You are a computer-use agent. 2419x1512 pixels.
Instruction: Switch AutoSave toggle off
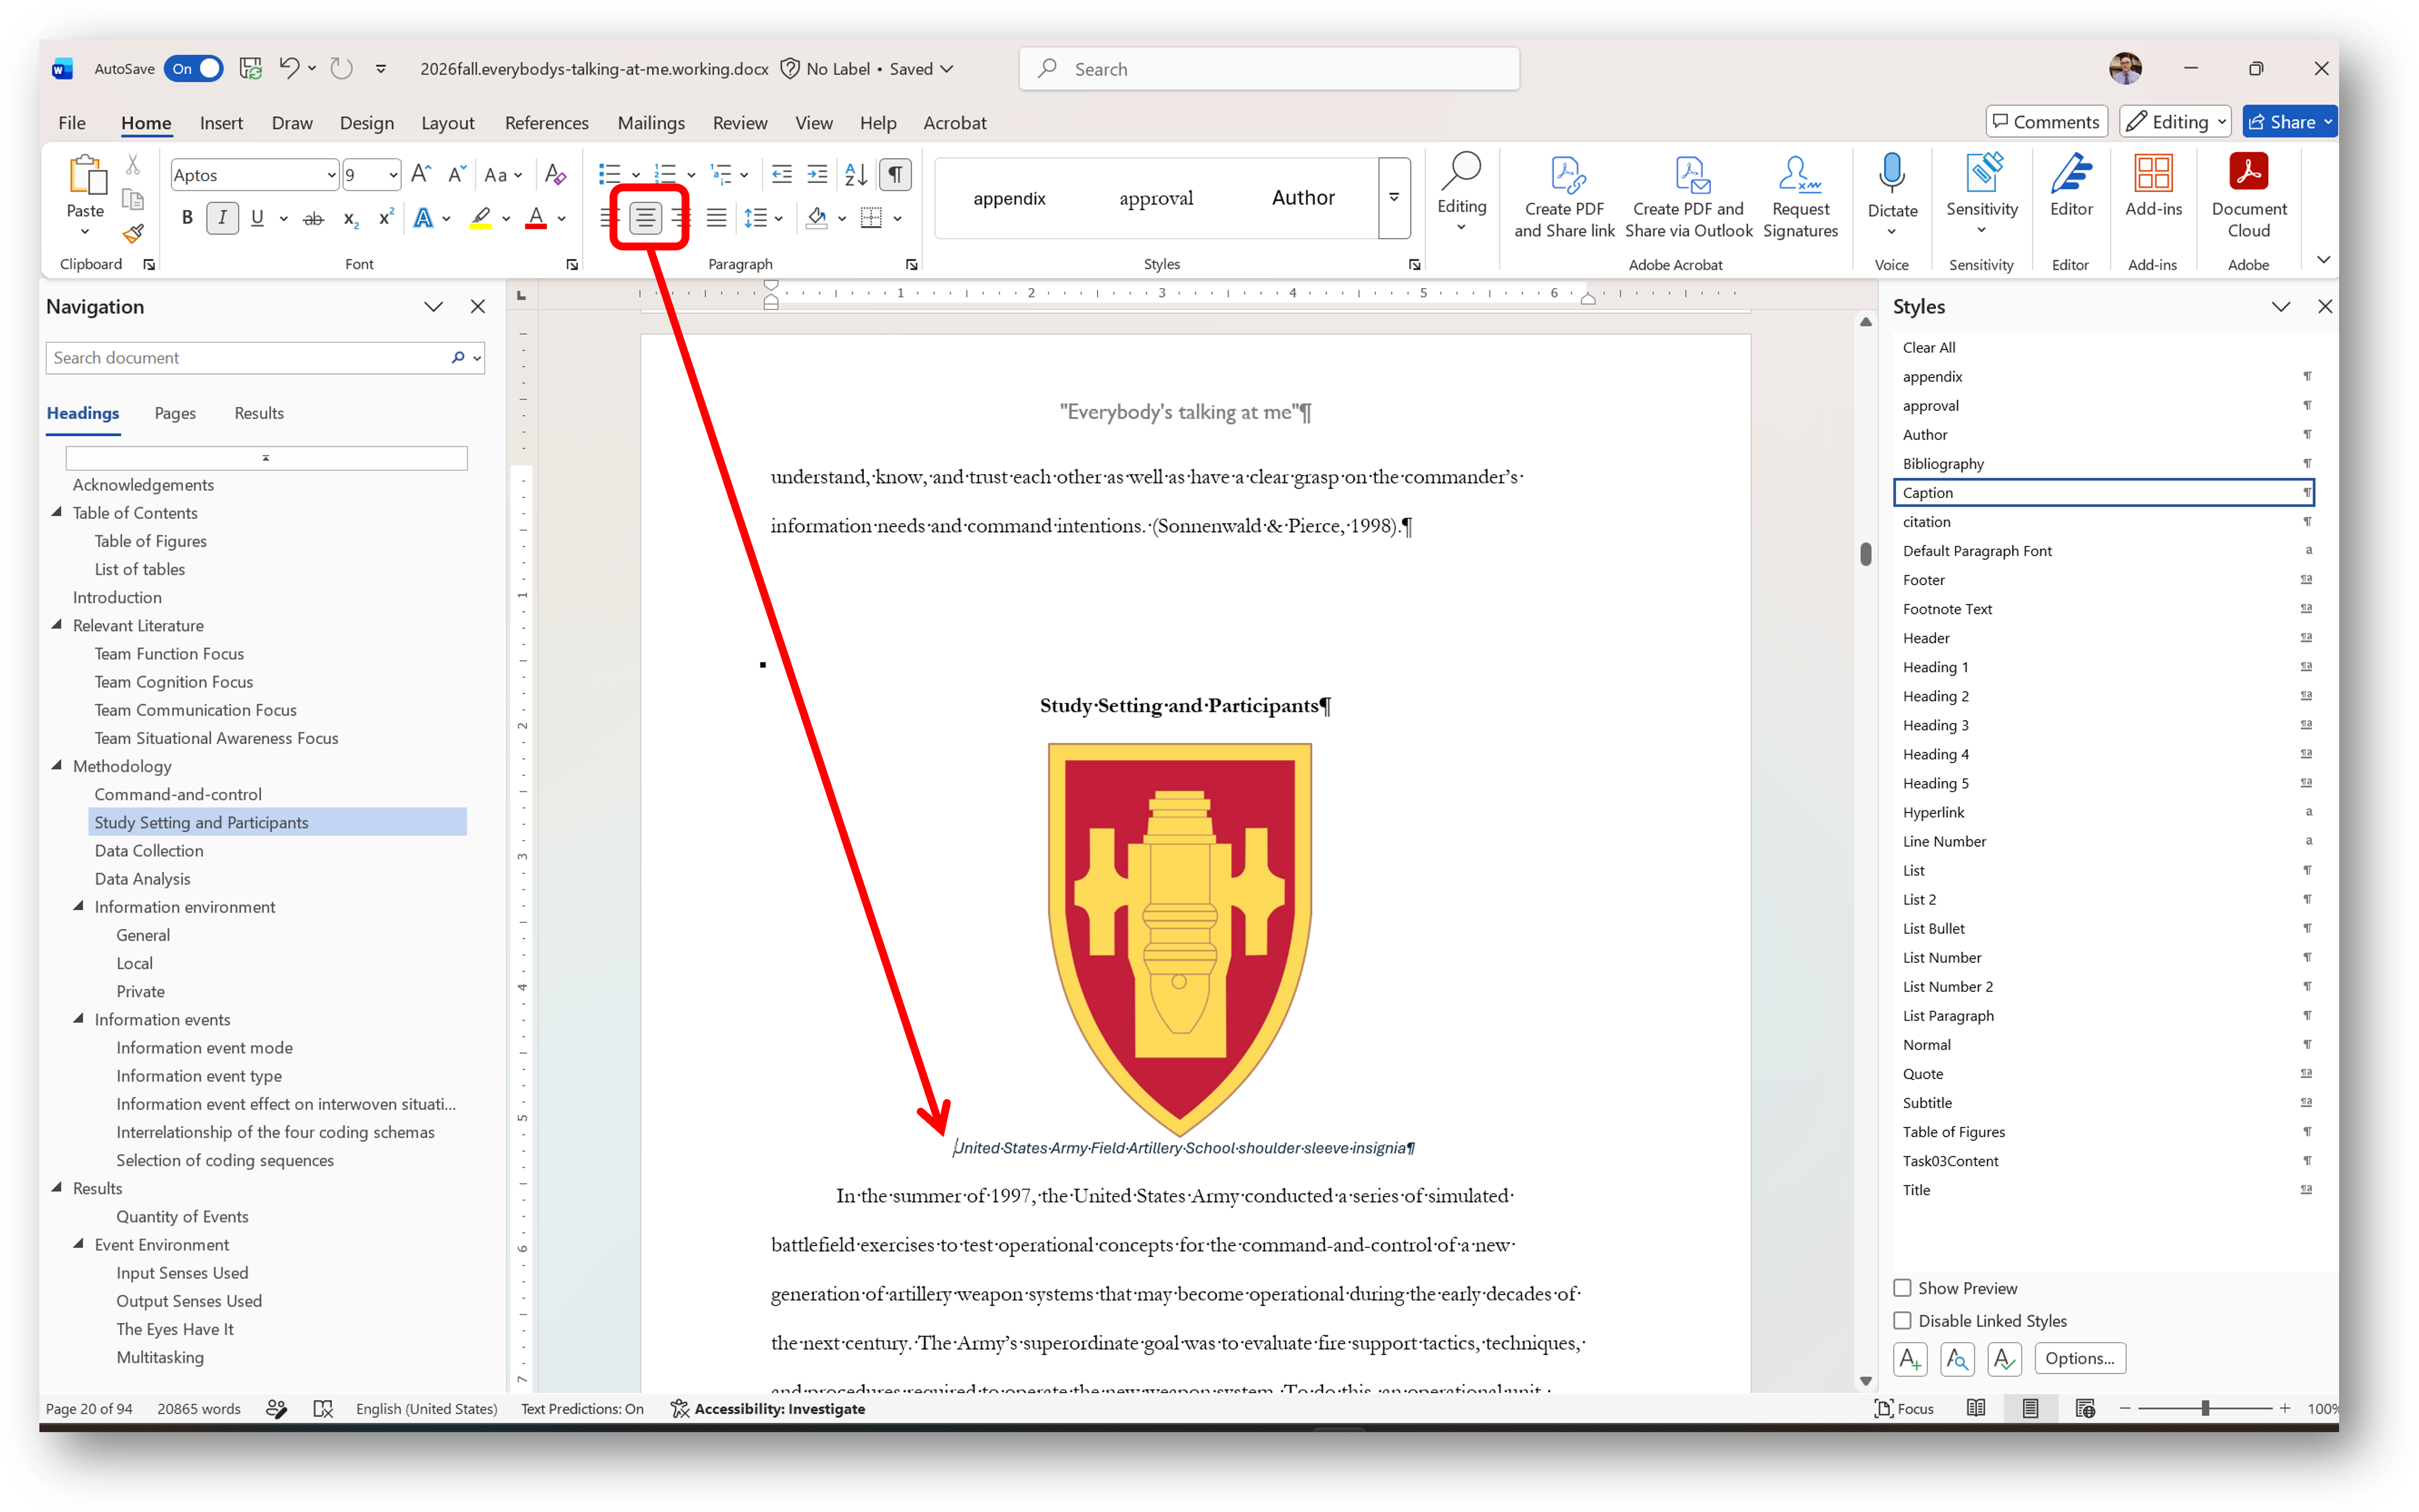[x=193, y=68]
